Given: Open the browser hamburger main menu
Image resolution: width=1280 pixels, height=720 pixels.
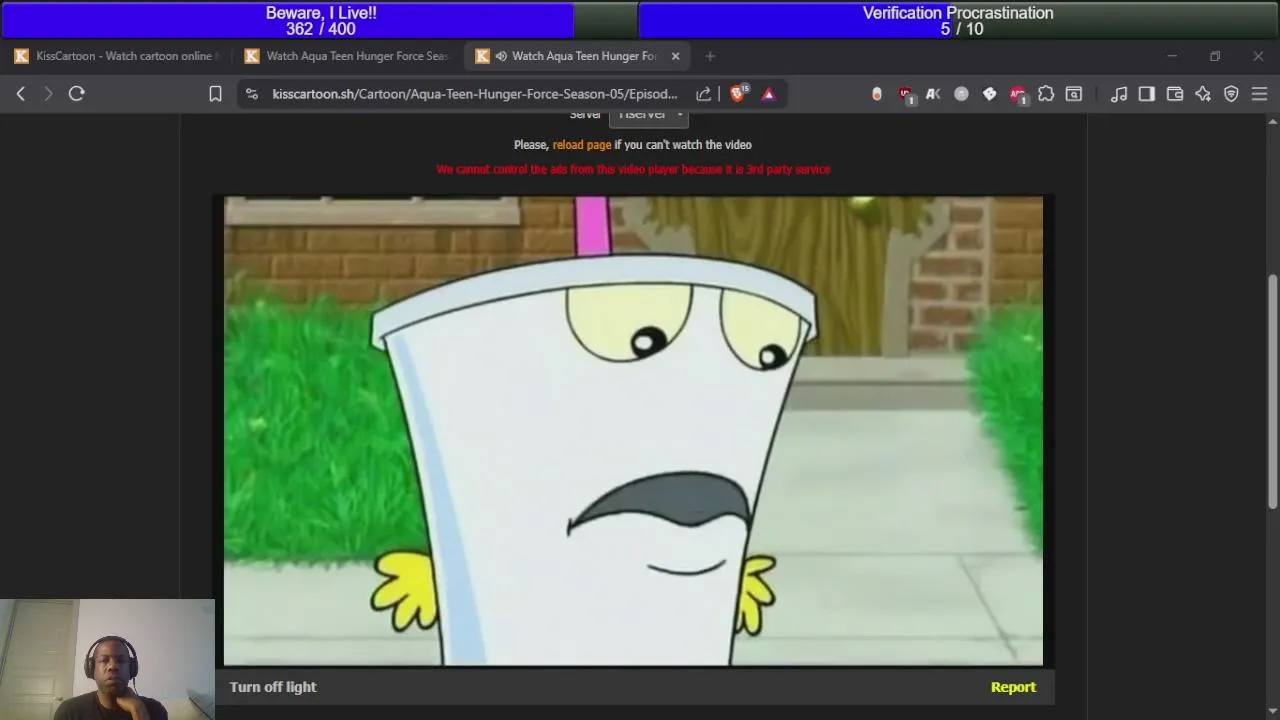Looking at the screenshot, I should click(1259, 94).
